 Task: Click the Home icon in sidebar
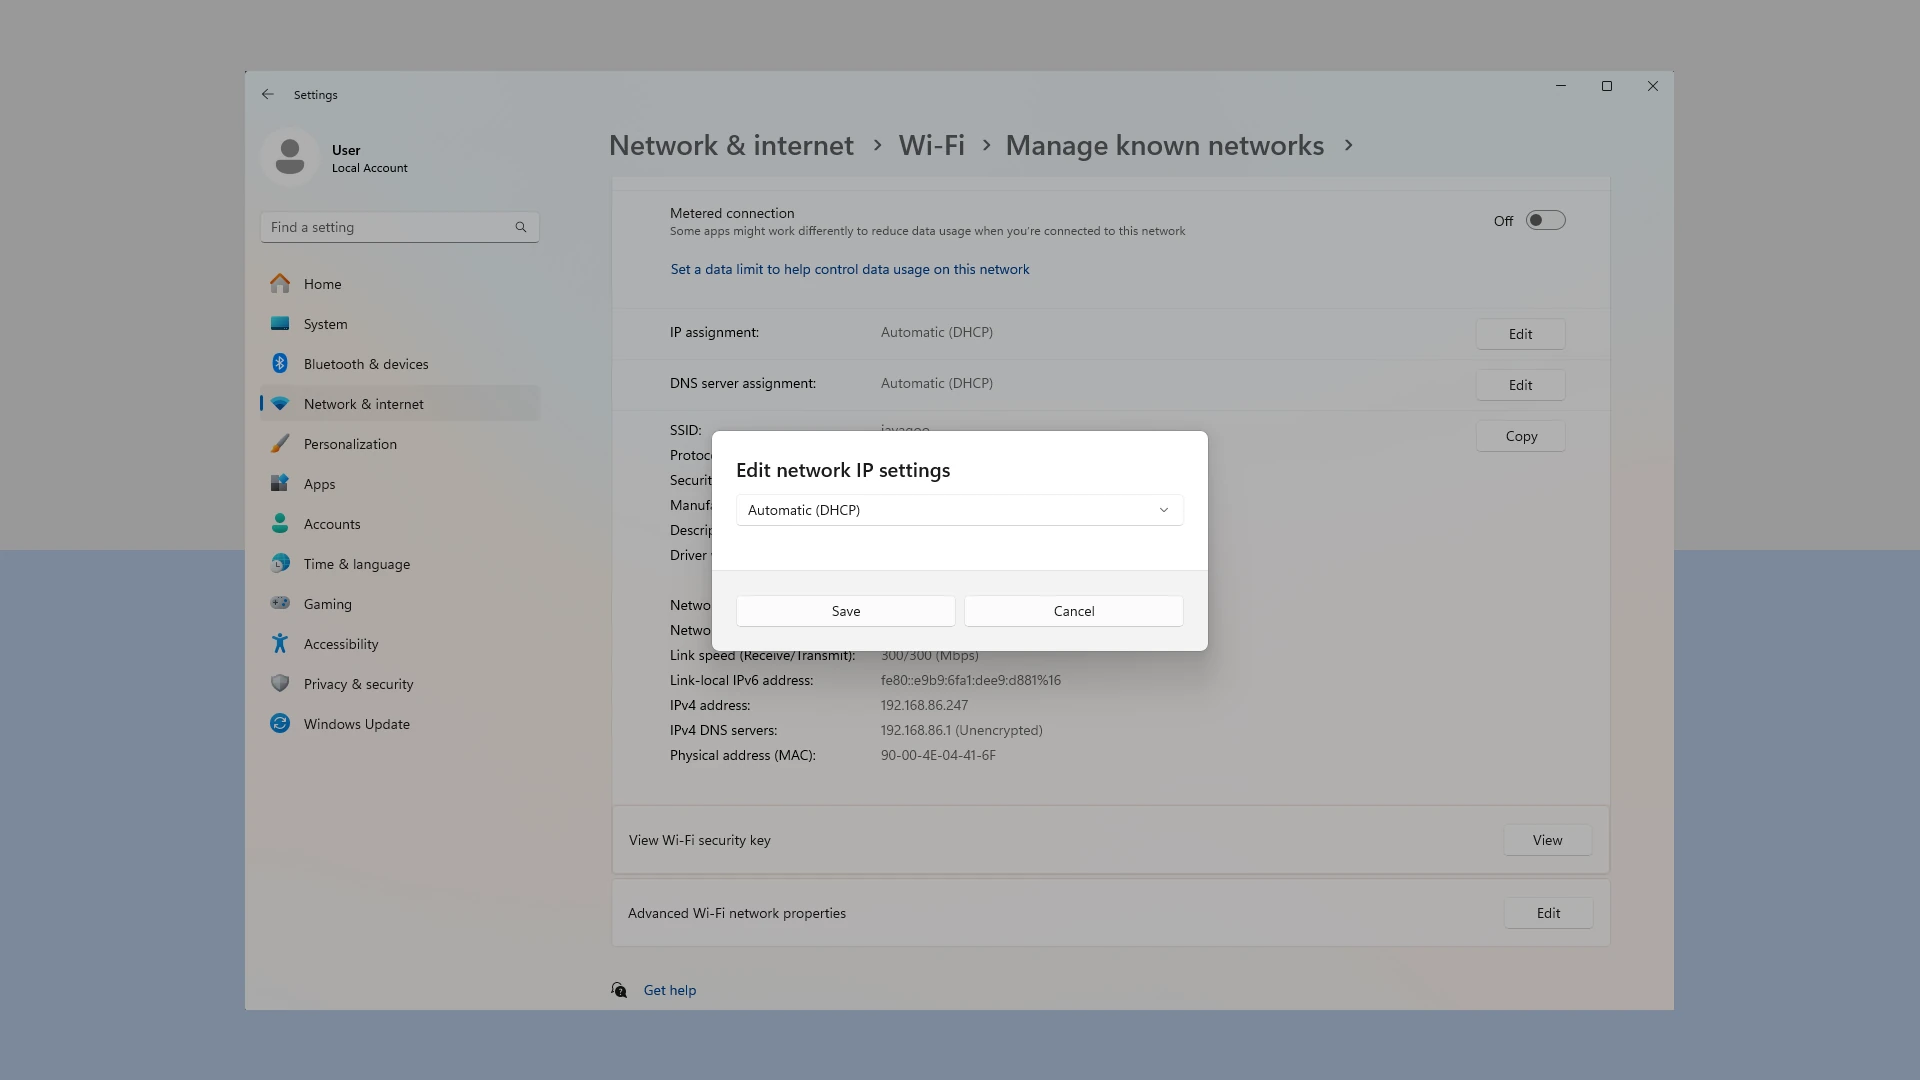click(x=280, y=282)
